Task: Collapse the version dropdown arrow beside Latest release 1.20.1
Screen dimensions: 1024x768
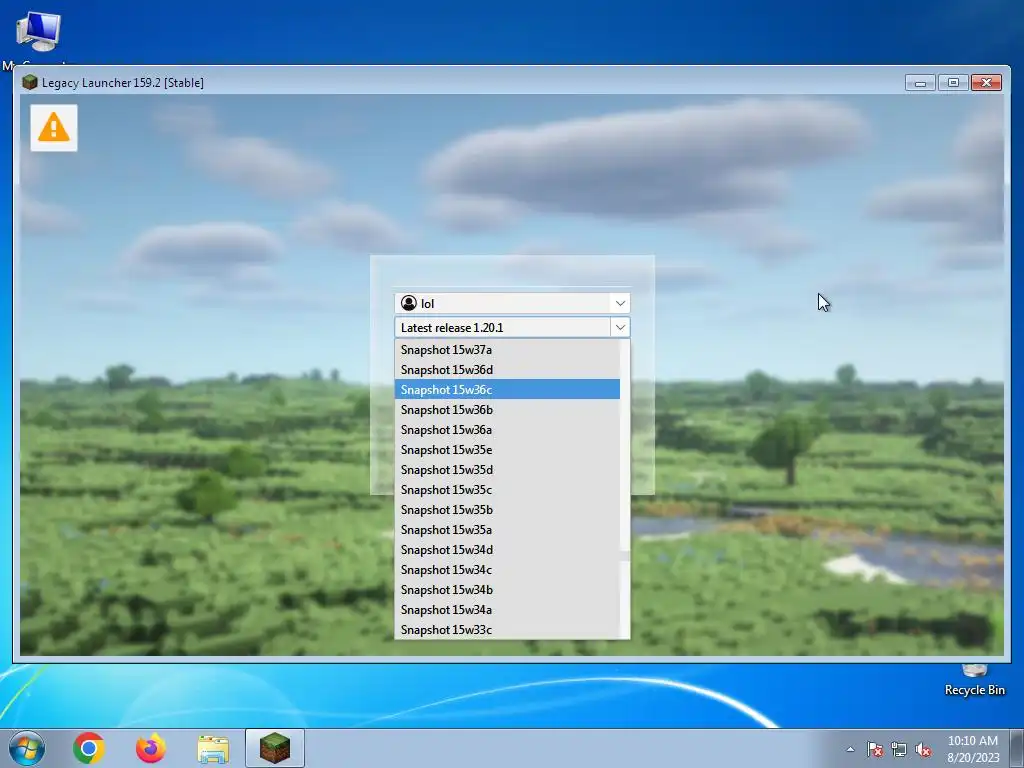Action: (620, 327)
